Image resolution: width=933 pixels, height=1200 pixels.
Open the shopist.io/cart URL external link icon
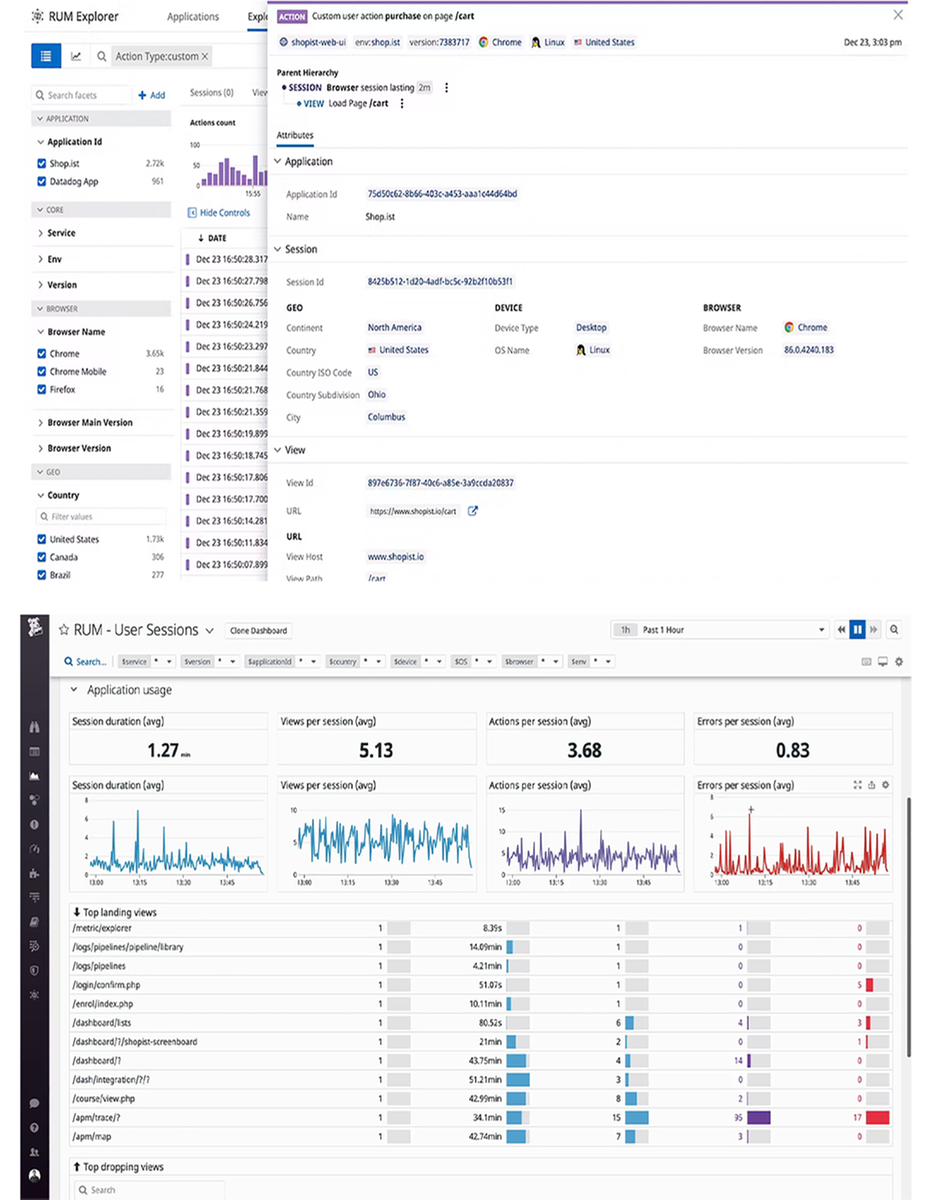click(473, 511)
